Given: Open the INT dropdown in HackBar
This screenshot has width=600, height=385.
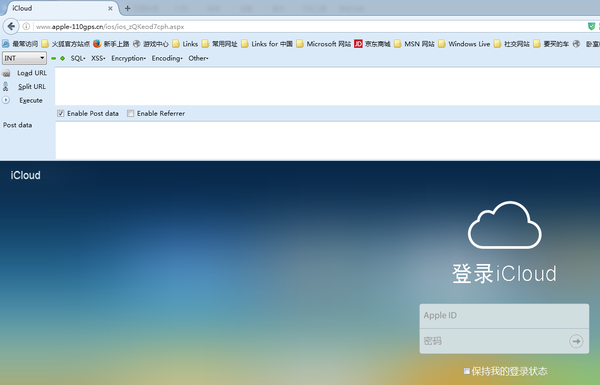Looking at the screenshot, I should pyautogui.click(x=24, y=58).
